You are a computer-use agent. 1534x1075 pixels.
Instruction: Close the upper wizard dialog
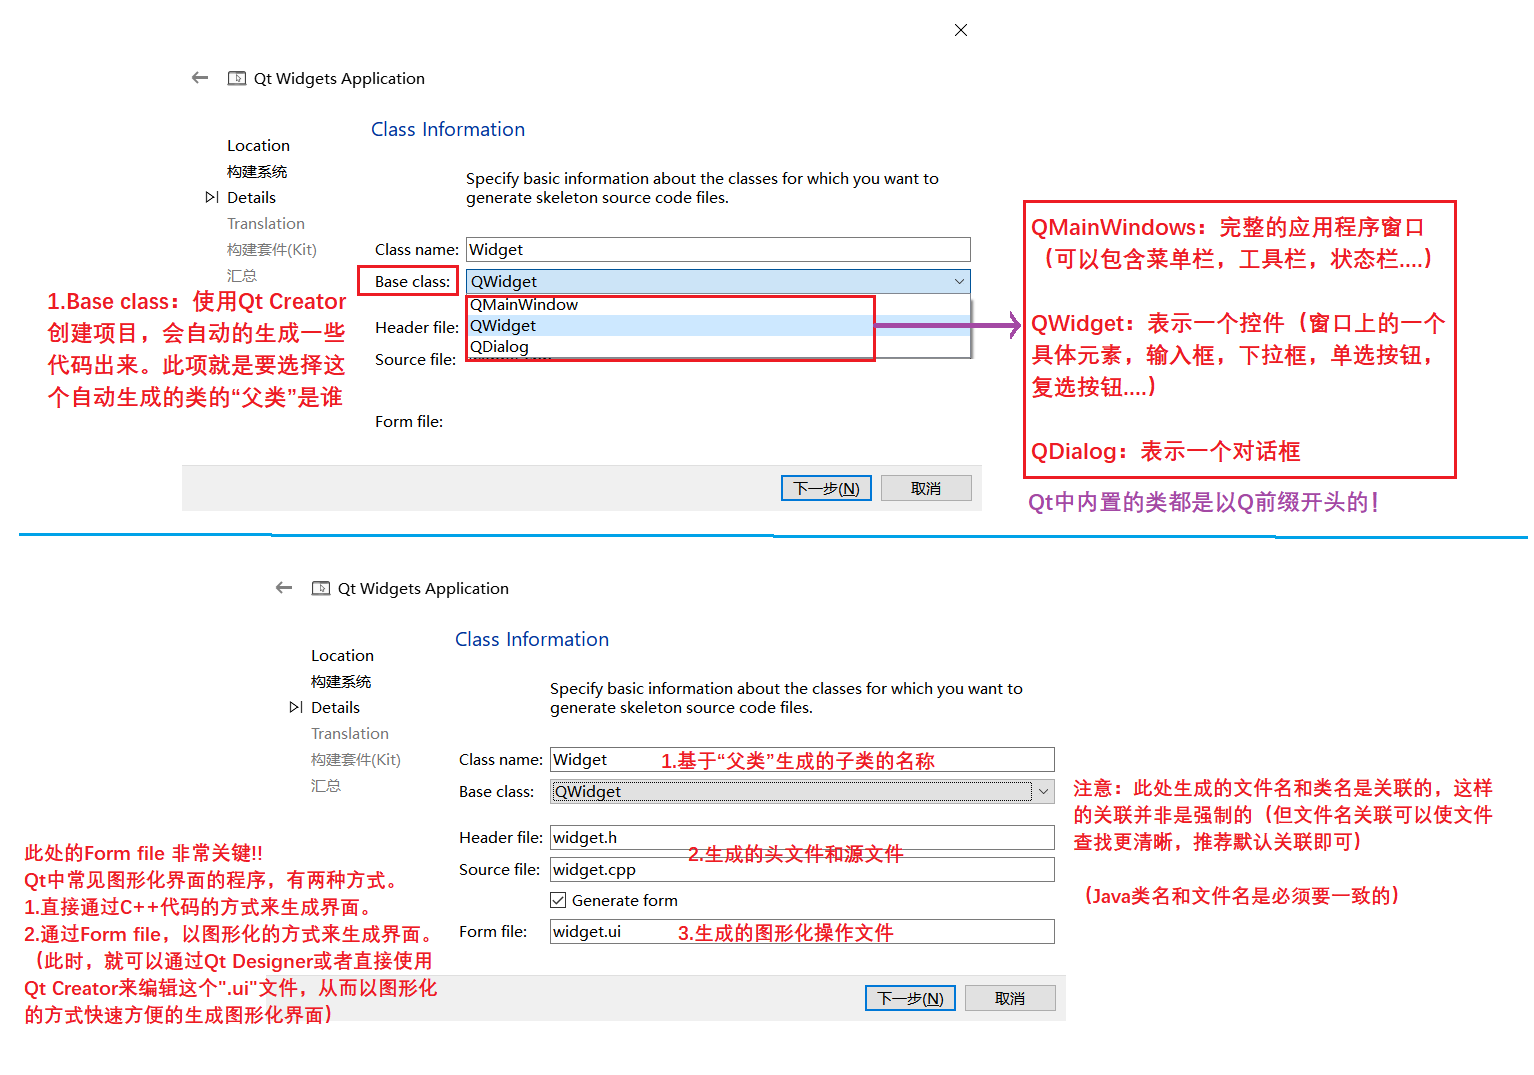tap(961, 30)
